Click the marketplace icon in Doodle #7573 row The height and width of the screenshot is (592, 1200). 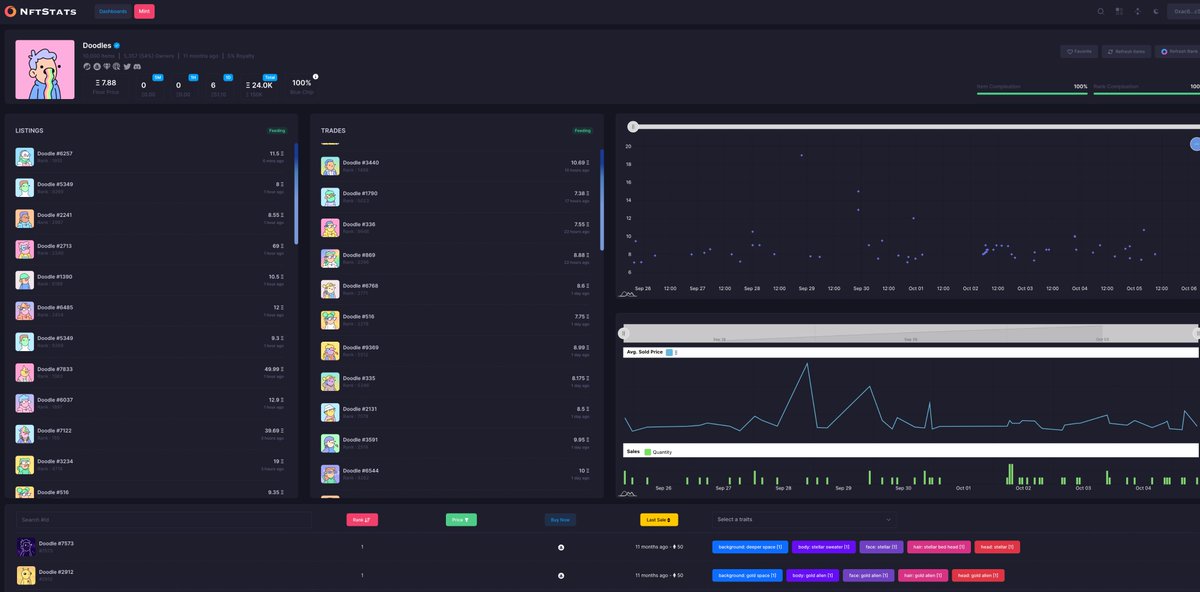561,547
